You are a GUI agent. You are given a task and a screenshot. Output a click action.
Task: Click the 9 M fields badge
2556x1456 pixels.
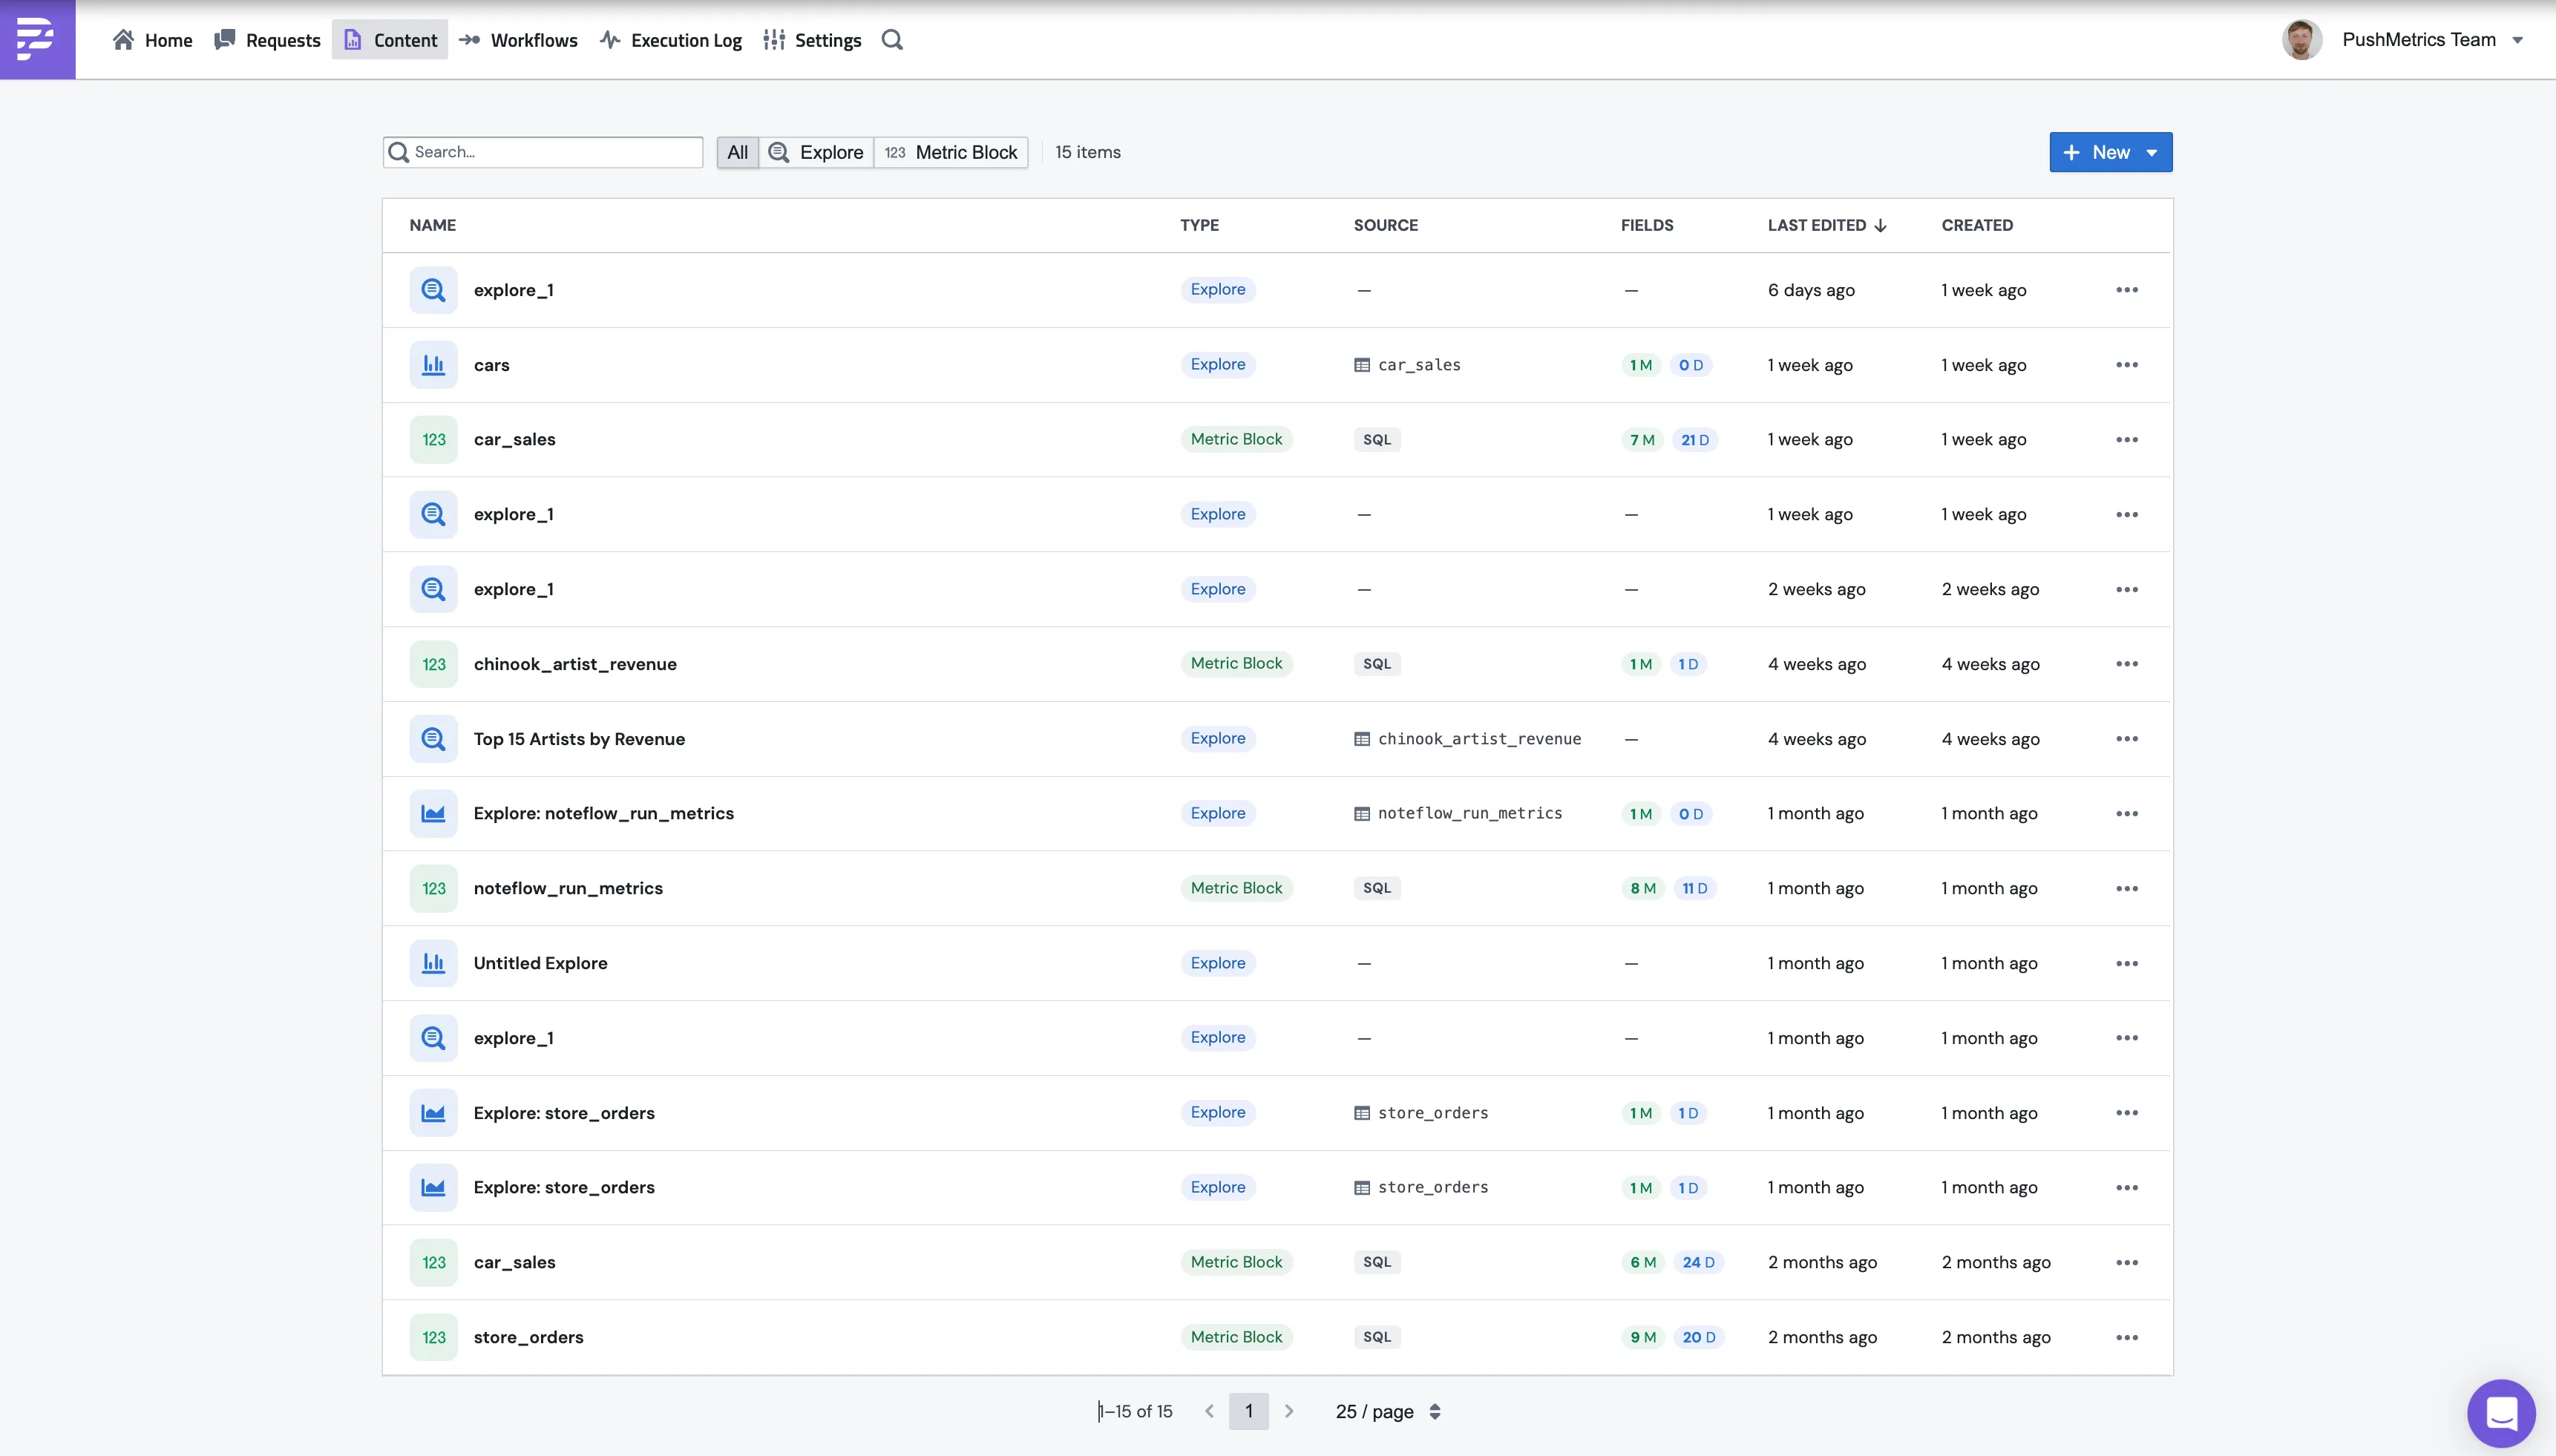tap(1642, 1337)
